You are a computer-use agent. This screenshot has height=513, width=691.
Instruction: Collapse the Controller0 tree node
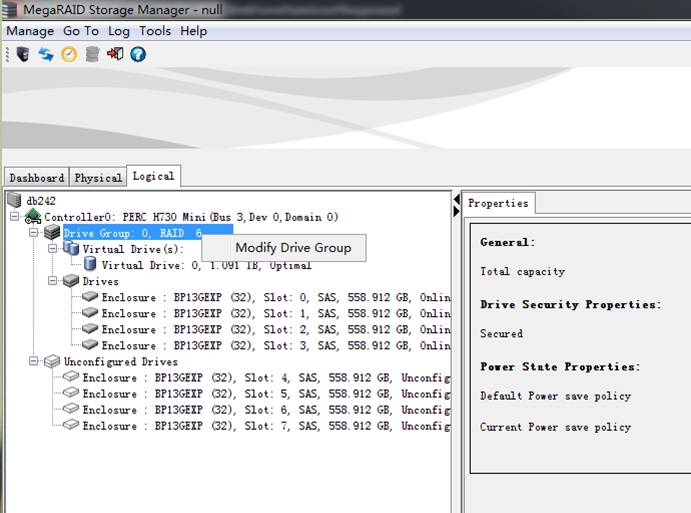pyautogui.click(x=15, y=216)
